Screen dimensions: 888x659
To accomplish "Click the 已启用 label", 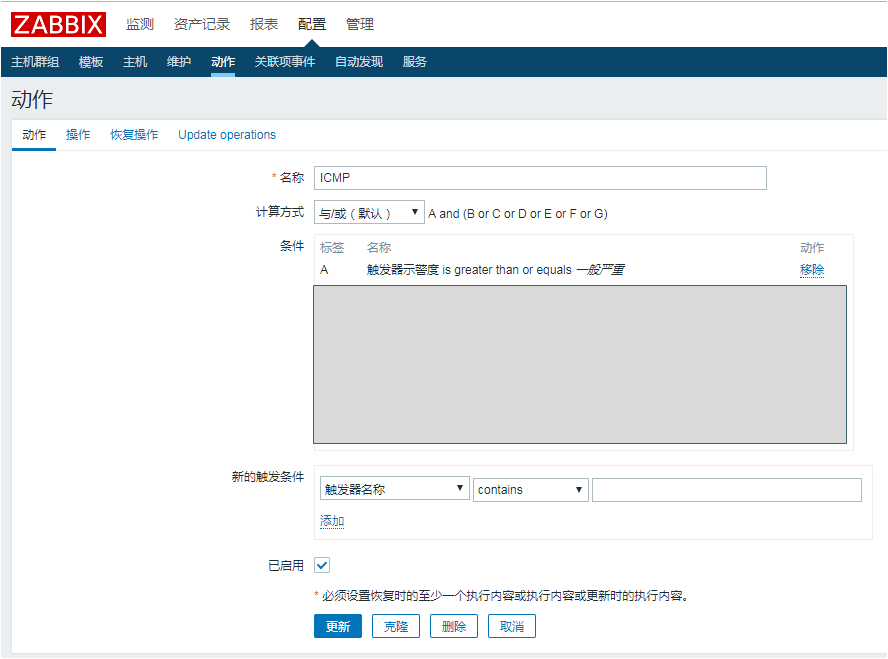I will point(286,566).
